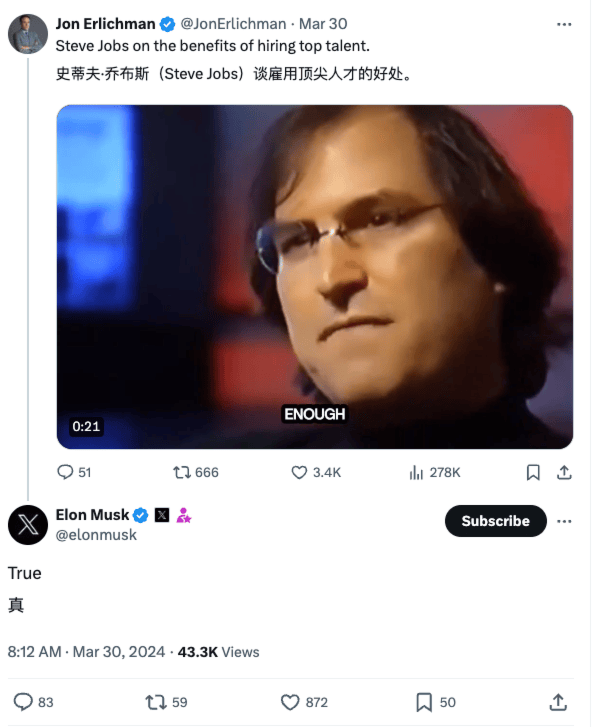Bookmark Jon Erlichman's tweet
This screenshot has width=606, height=727.
point(533,472)
